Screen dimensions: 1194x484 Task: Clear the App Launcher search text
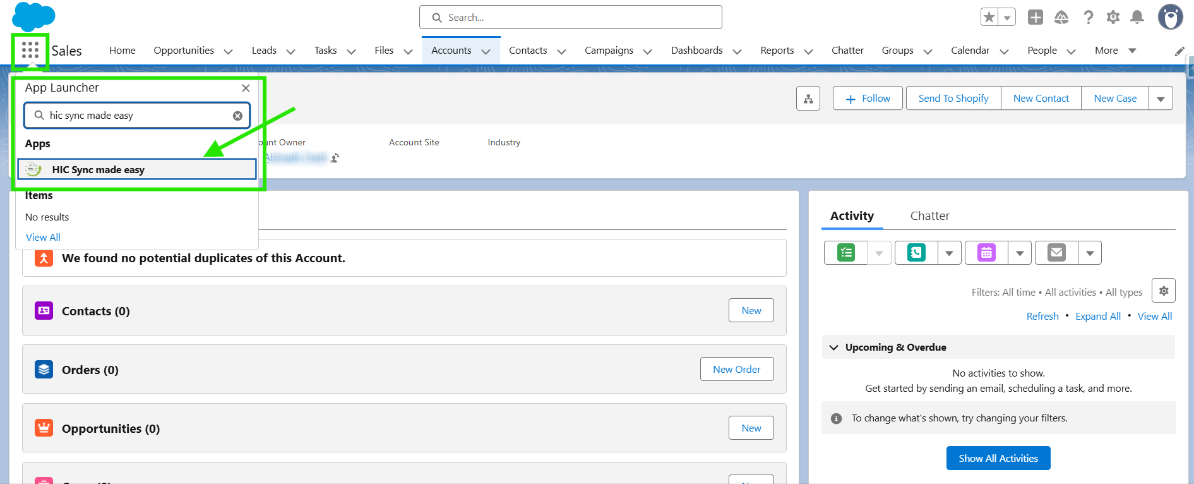point(238,116)
